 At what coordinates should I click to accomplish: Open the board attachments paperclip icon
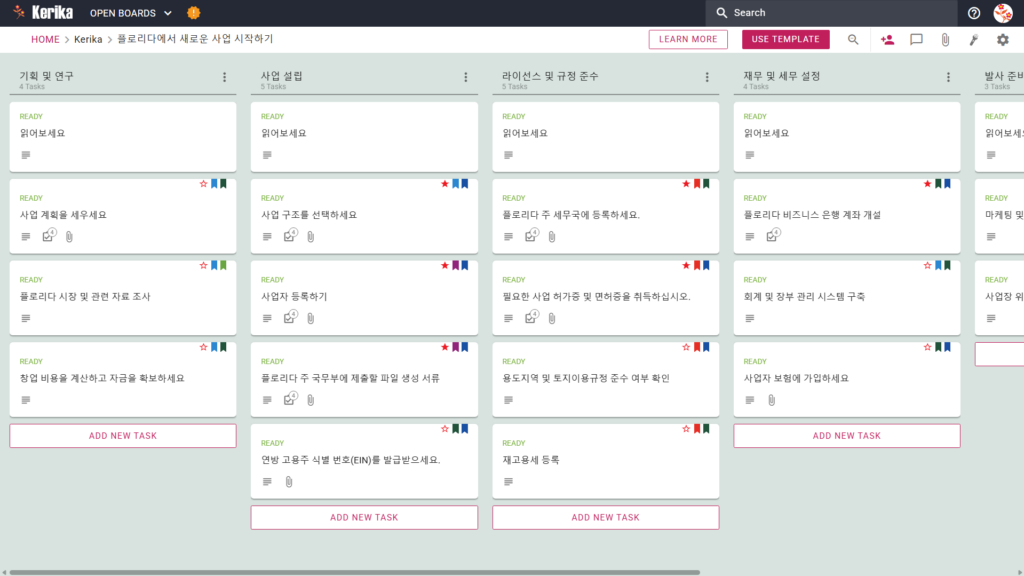point(945,40)
